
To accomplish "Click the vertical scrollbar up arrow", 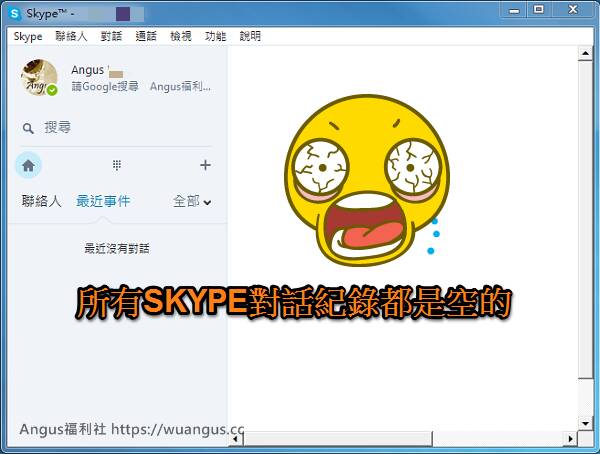I will tap(585, 53).
